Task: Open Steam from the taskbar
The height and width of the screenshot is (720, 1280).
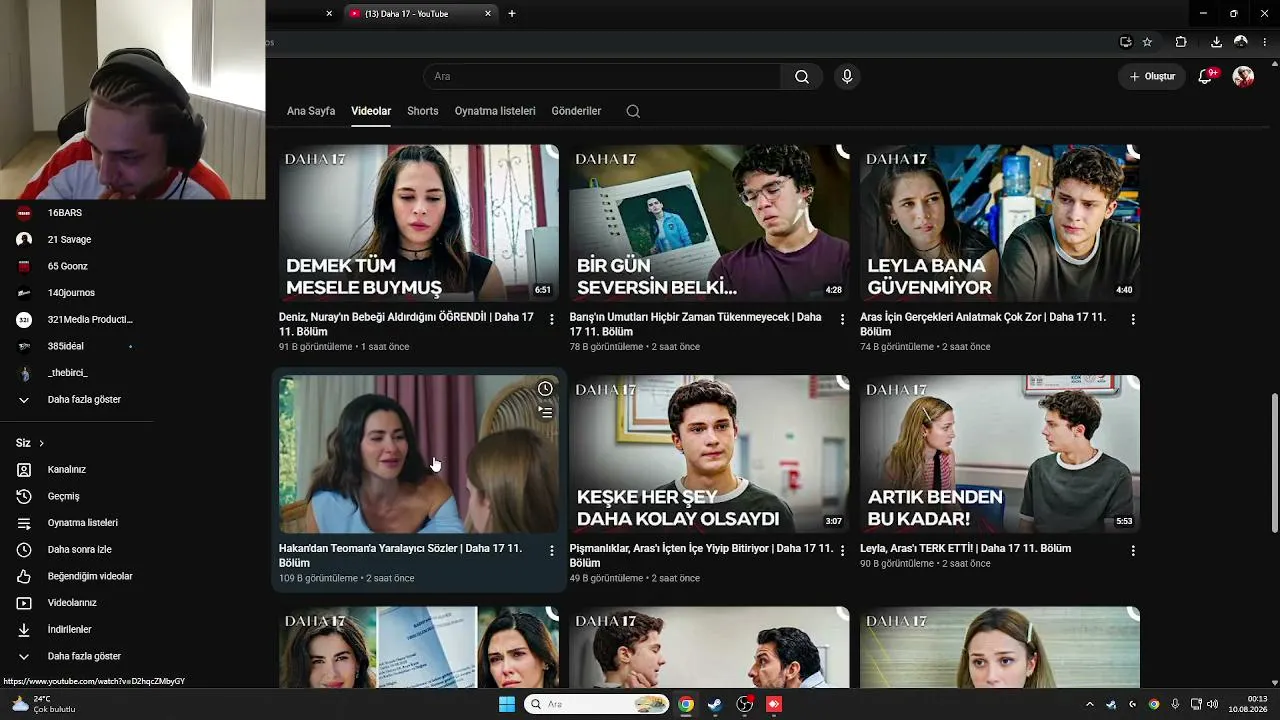Action: click(x=714, y=704)
